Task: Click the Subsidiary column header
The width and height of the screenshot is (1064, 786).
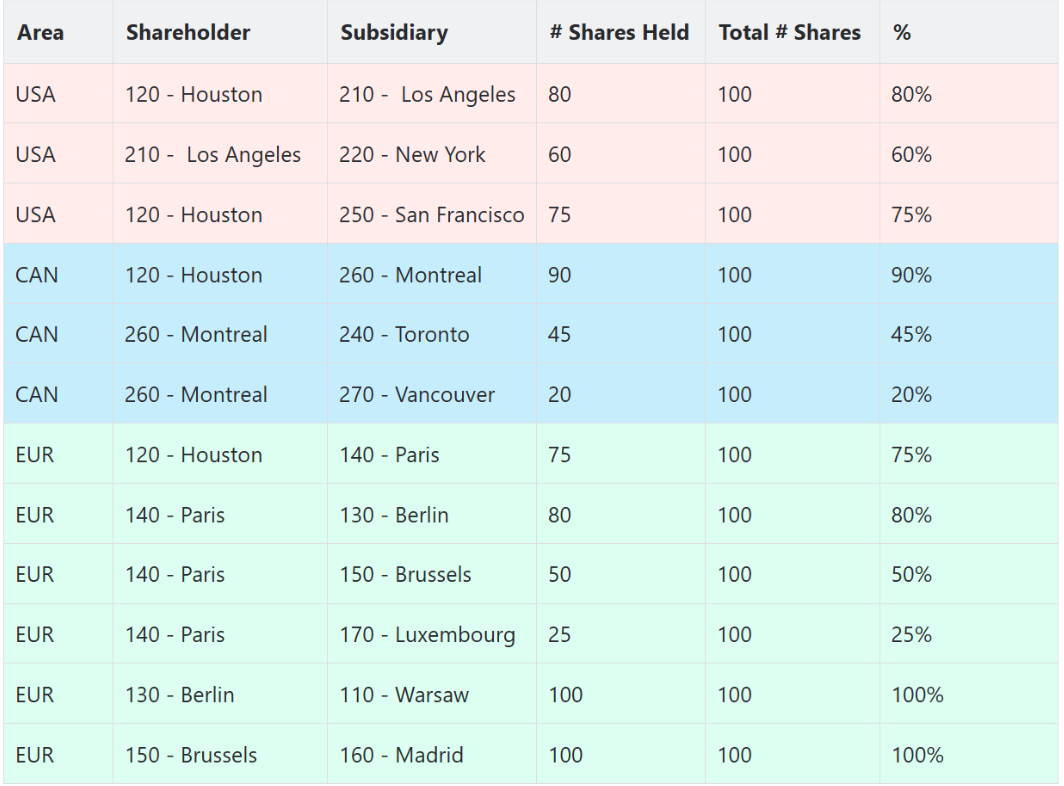Action: tap(432, 33)
